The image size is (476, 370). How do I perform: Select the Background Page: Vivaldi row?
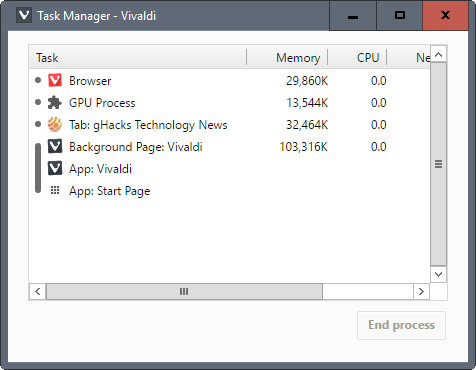coord(229,147)
